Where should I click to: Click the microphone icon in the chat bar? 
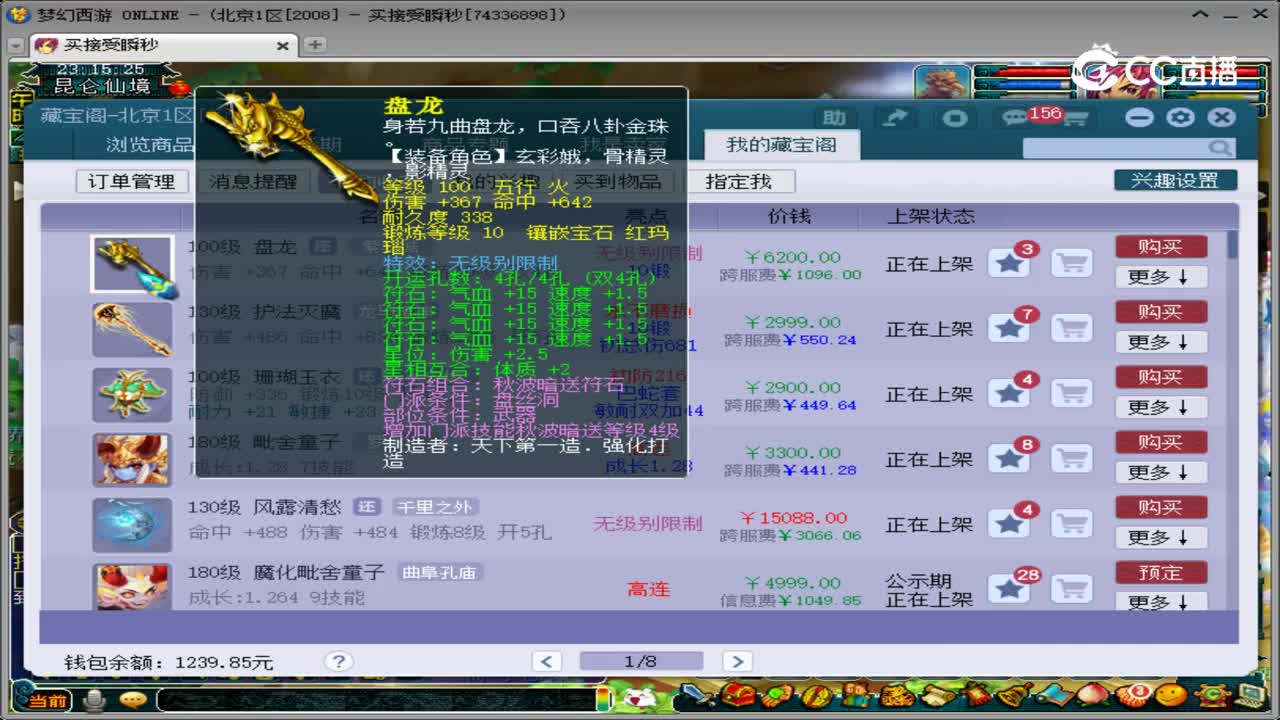96,699
